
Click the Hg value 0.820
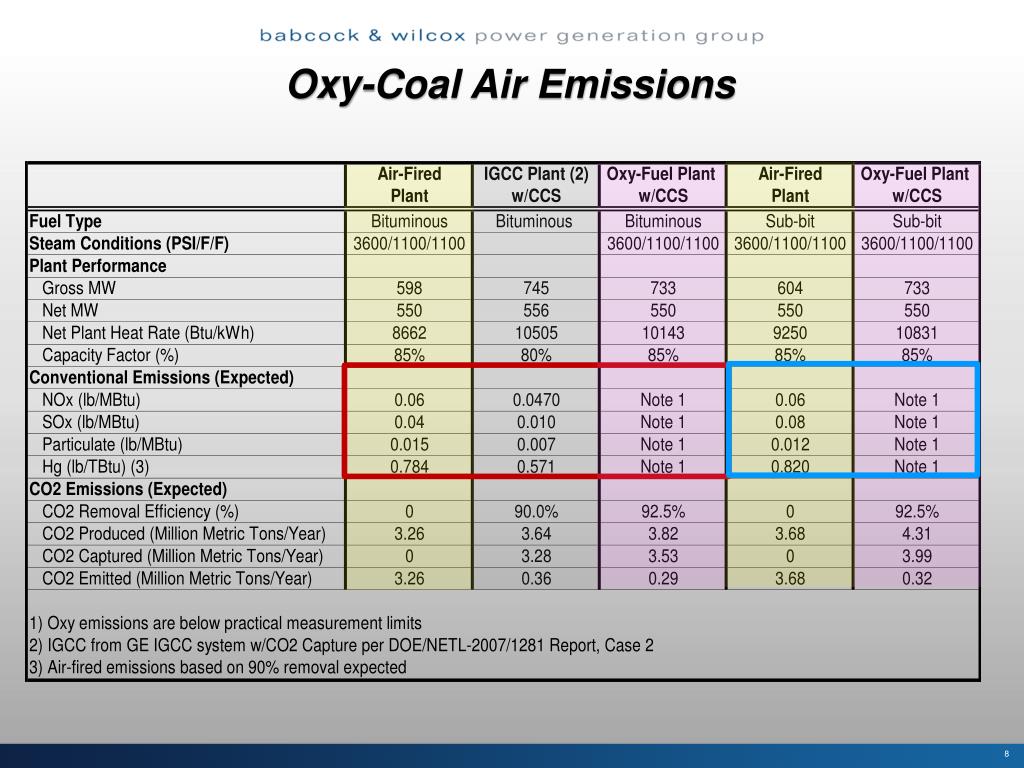pos(790,467)
